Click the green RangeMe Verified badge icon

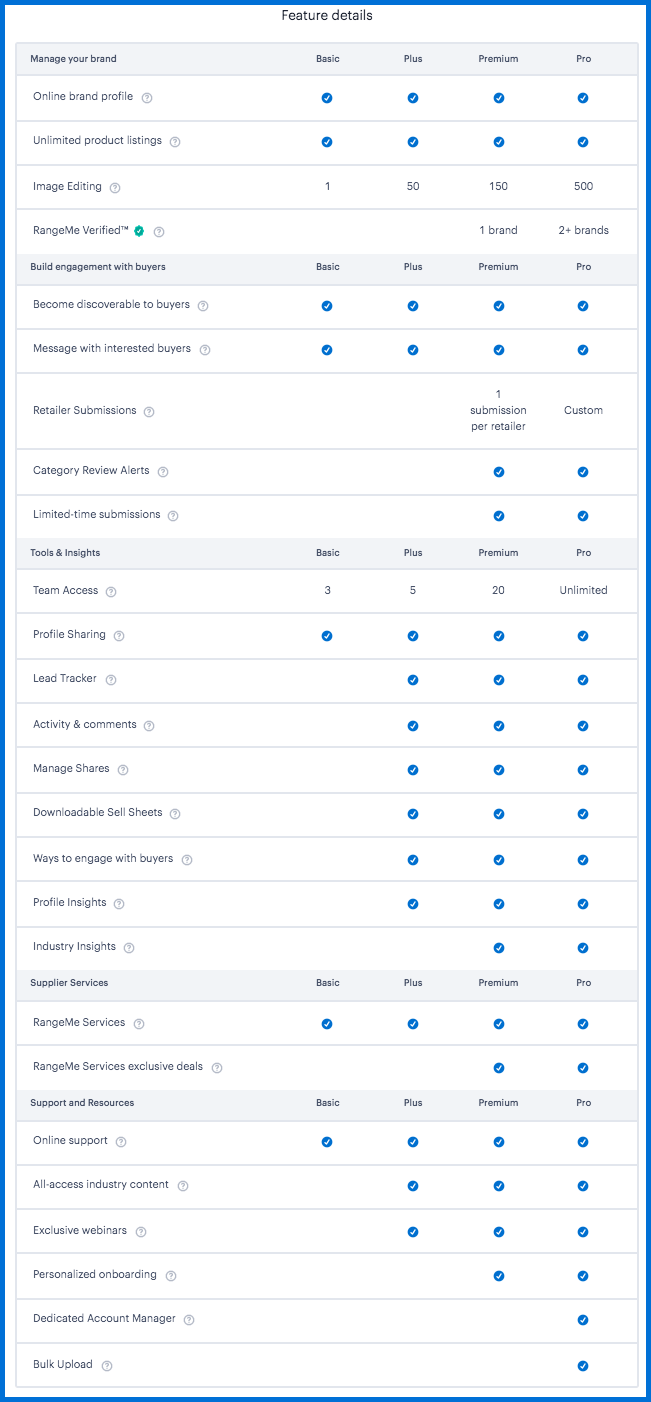[x=139, y=231]
